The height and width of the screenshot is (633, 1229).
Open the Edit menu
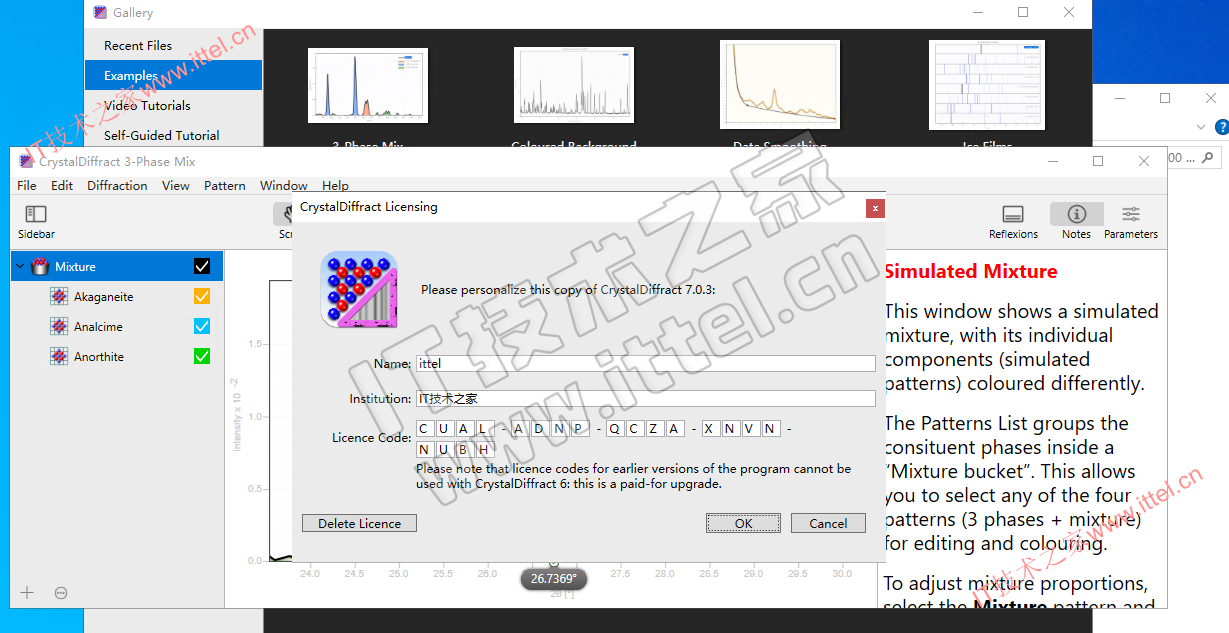tap(62, 185)
